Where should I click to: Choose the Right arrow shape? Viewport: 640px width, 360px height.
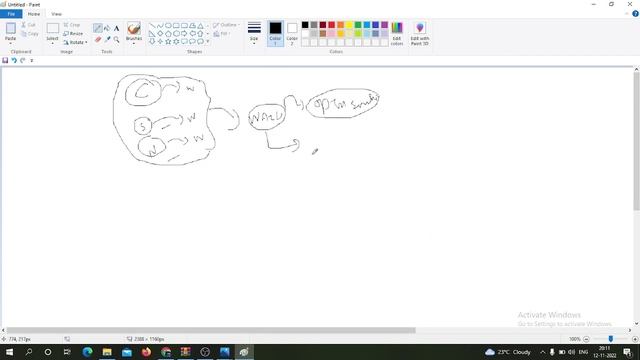(184, 33)
